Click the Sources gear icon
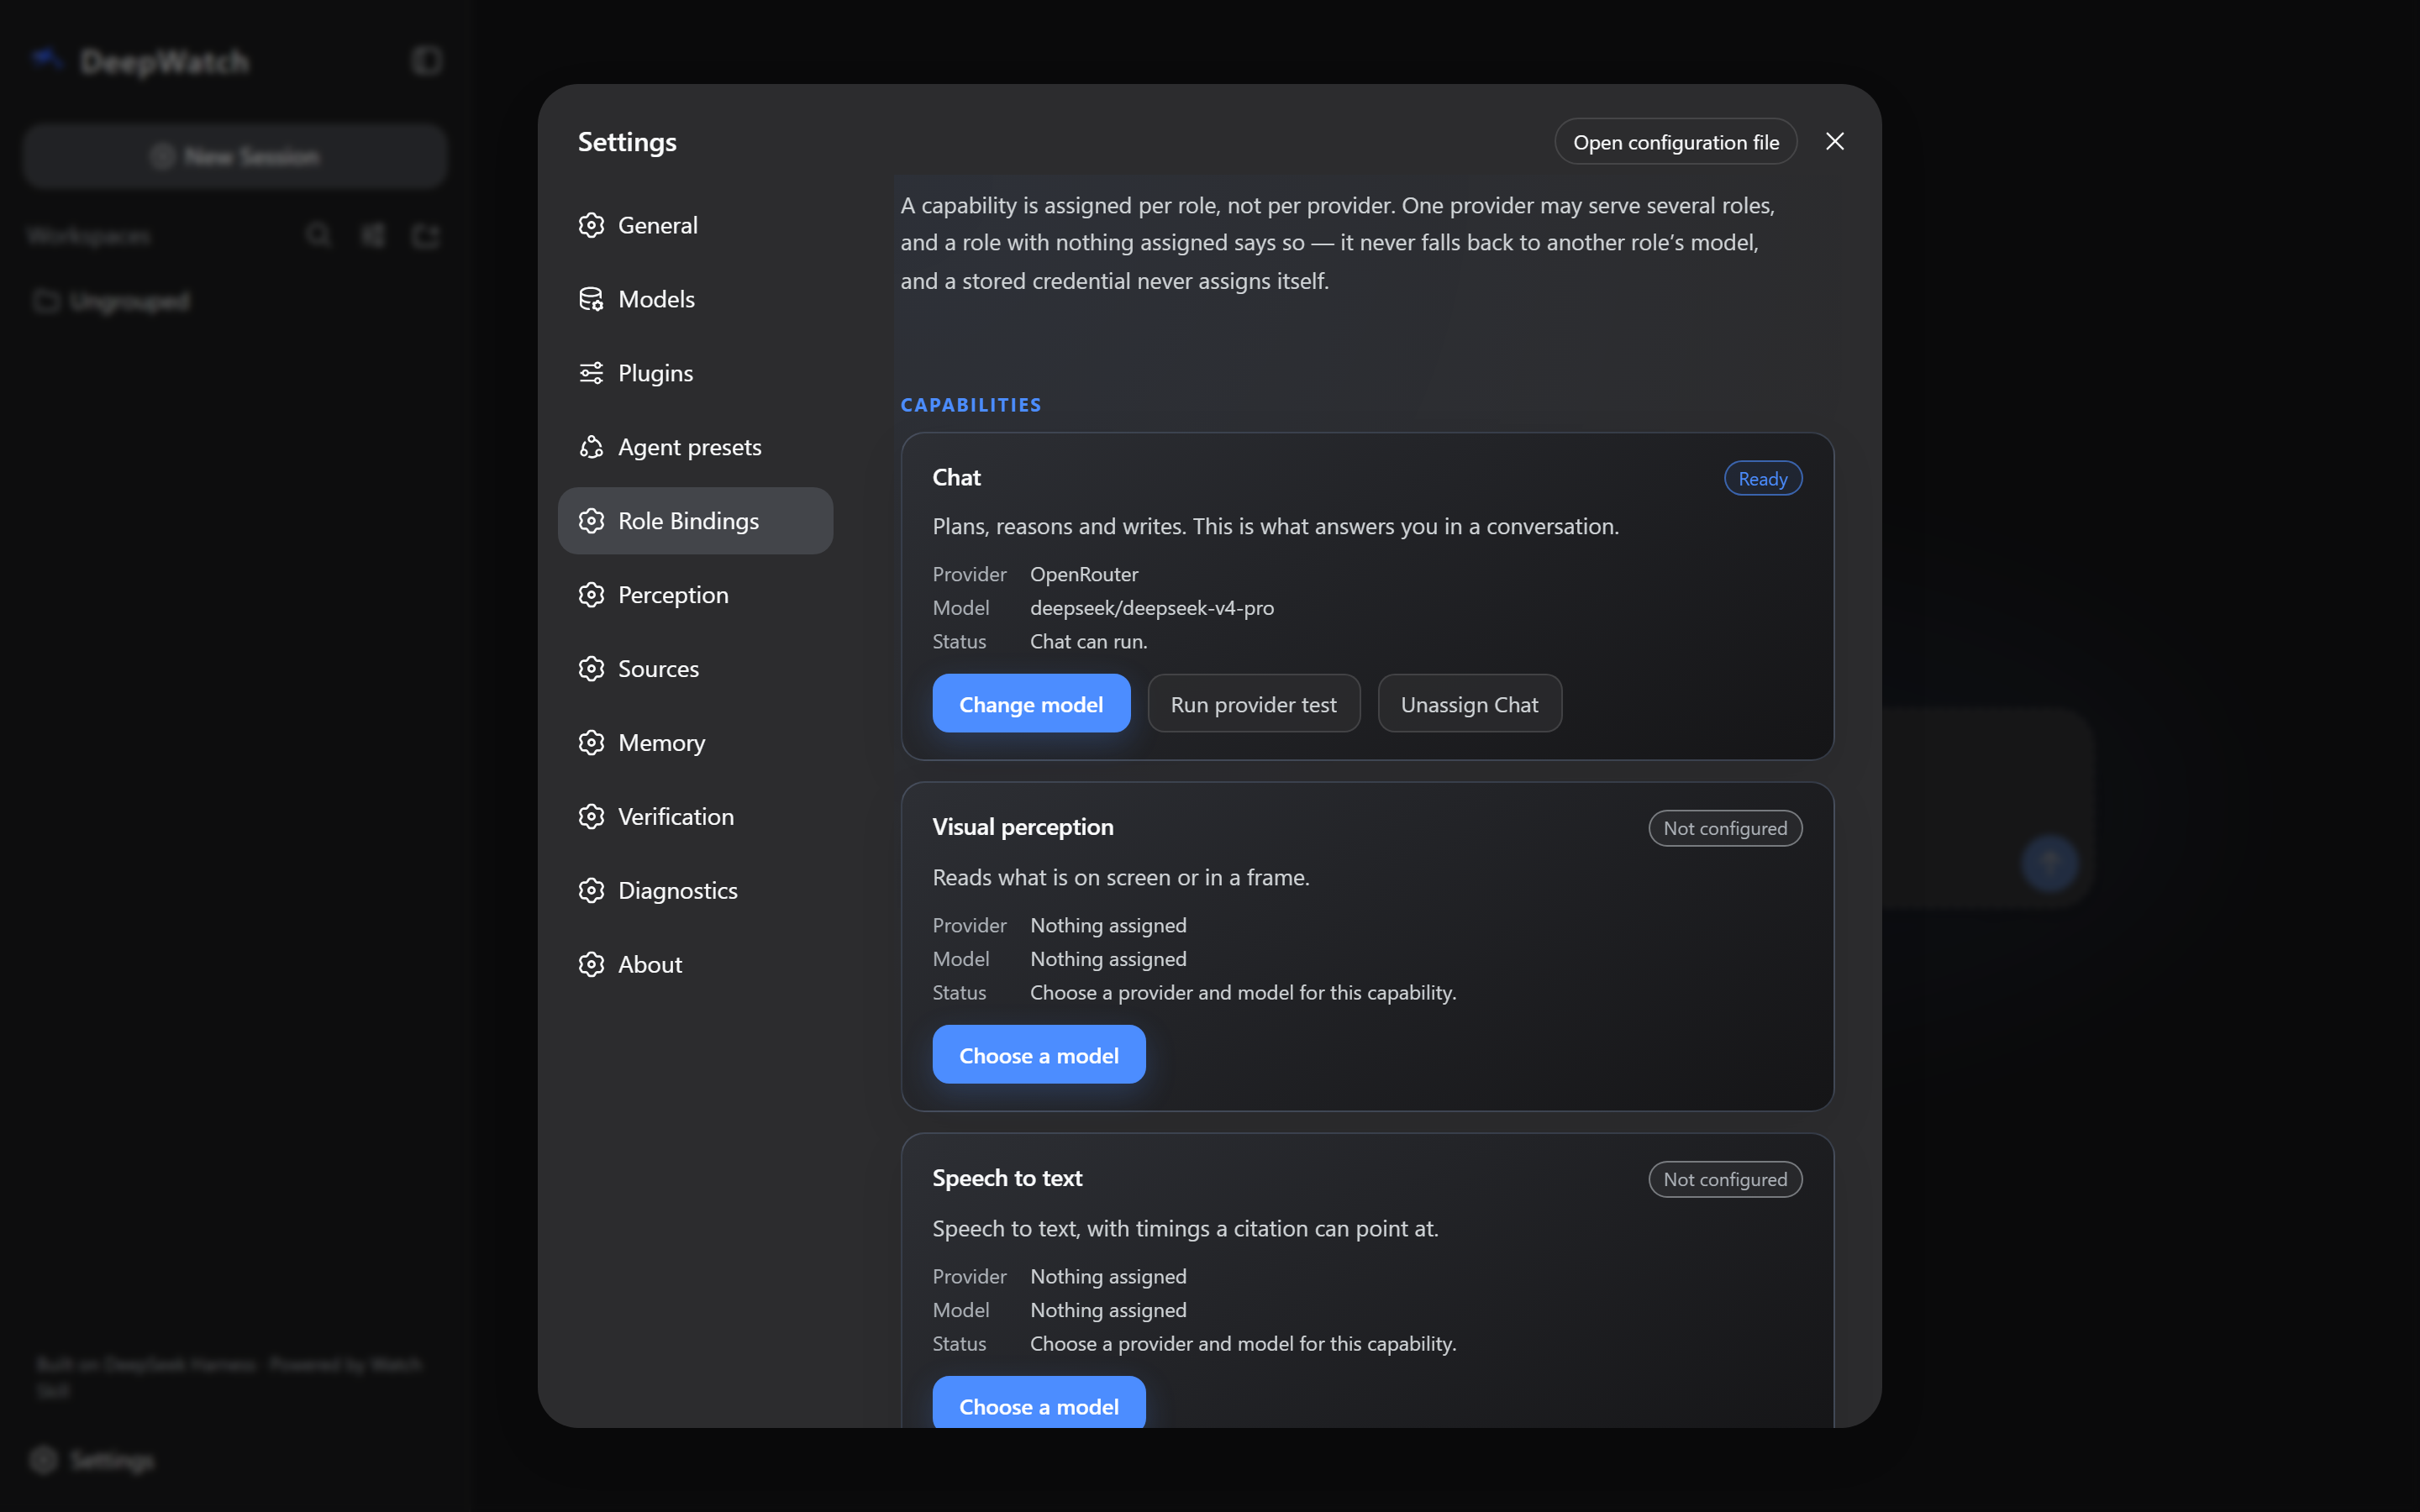The width and height of the screenshot is (2420, 1512). pyautogui.click(x=591, y=669)
